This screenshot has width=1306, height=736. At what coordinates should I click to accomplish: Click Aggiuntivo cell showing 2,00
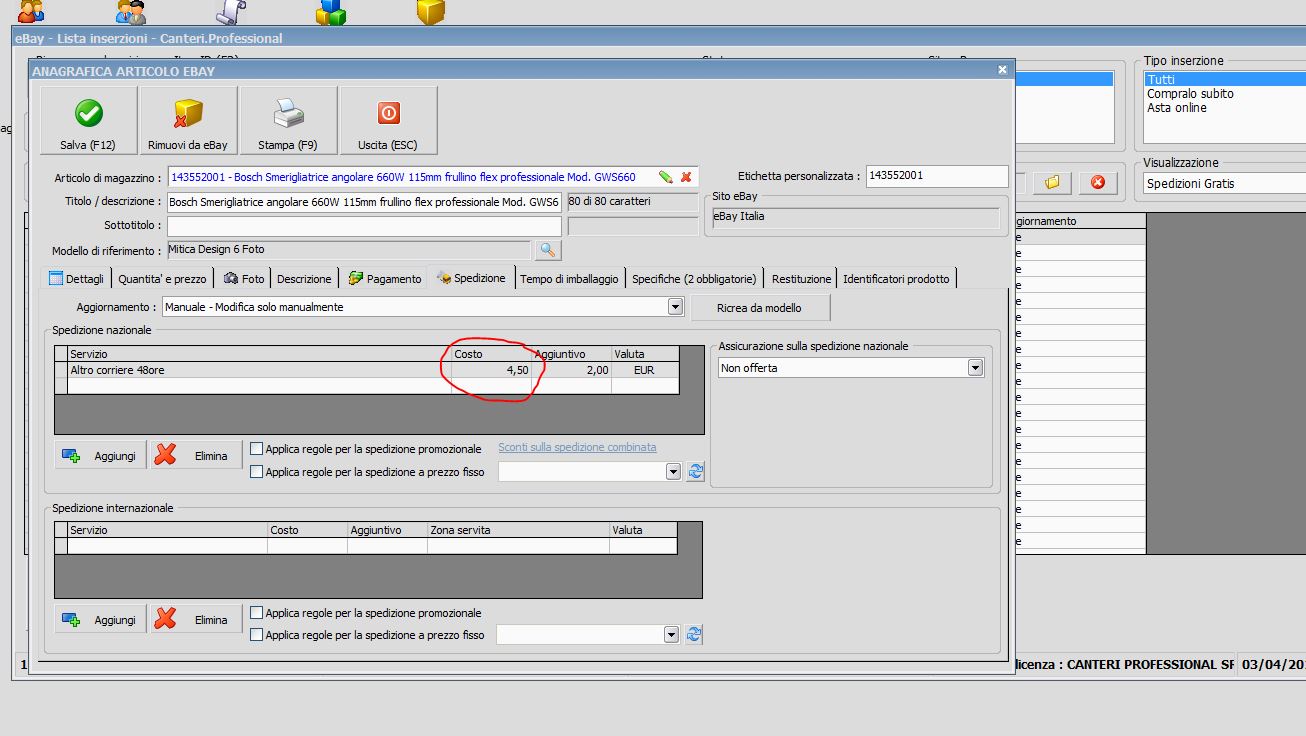(571, 370)
